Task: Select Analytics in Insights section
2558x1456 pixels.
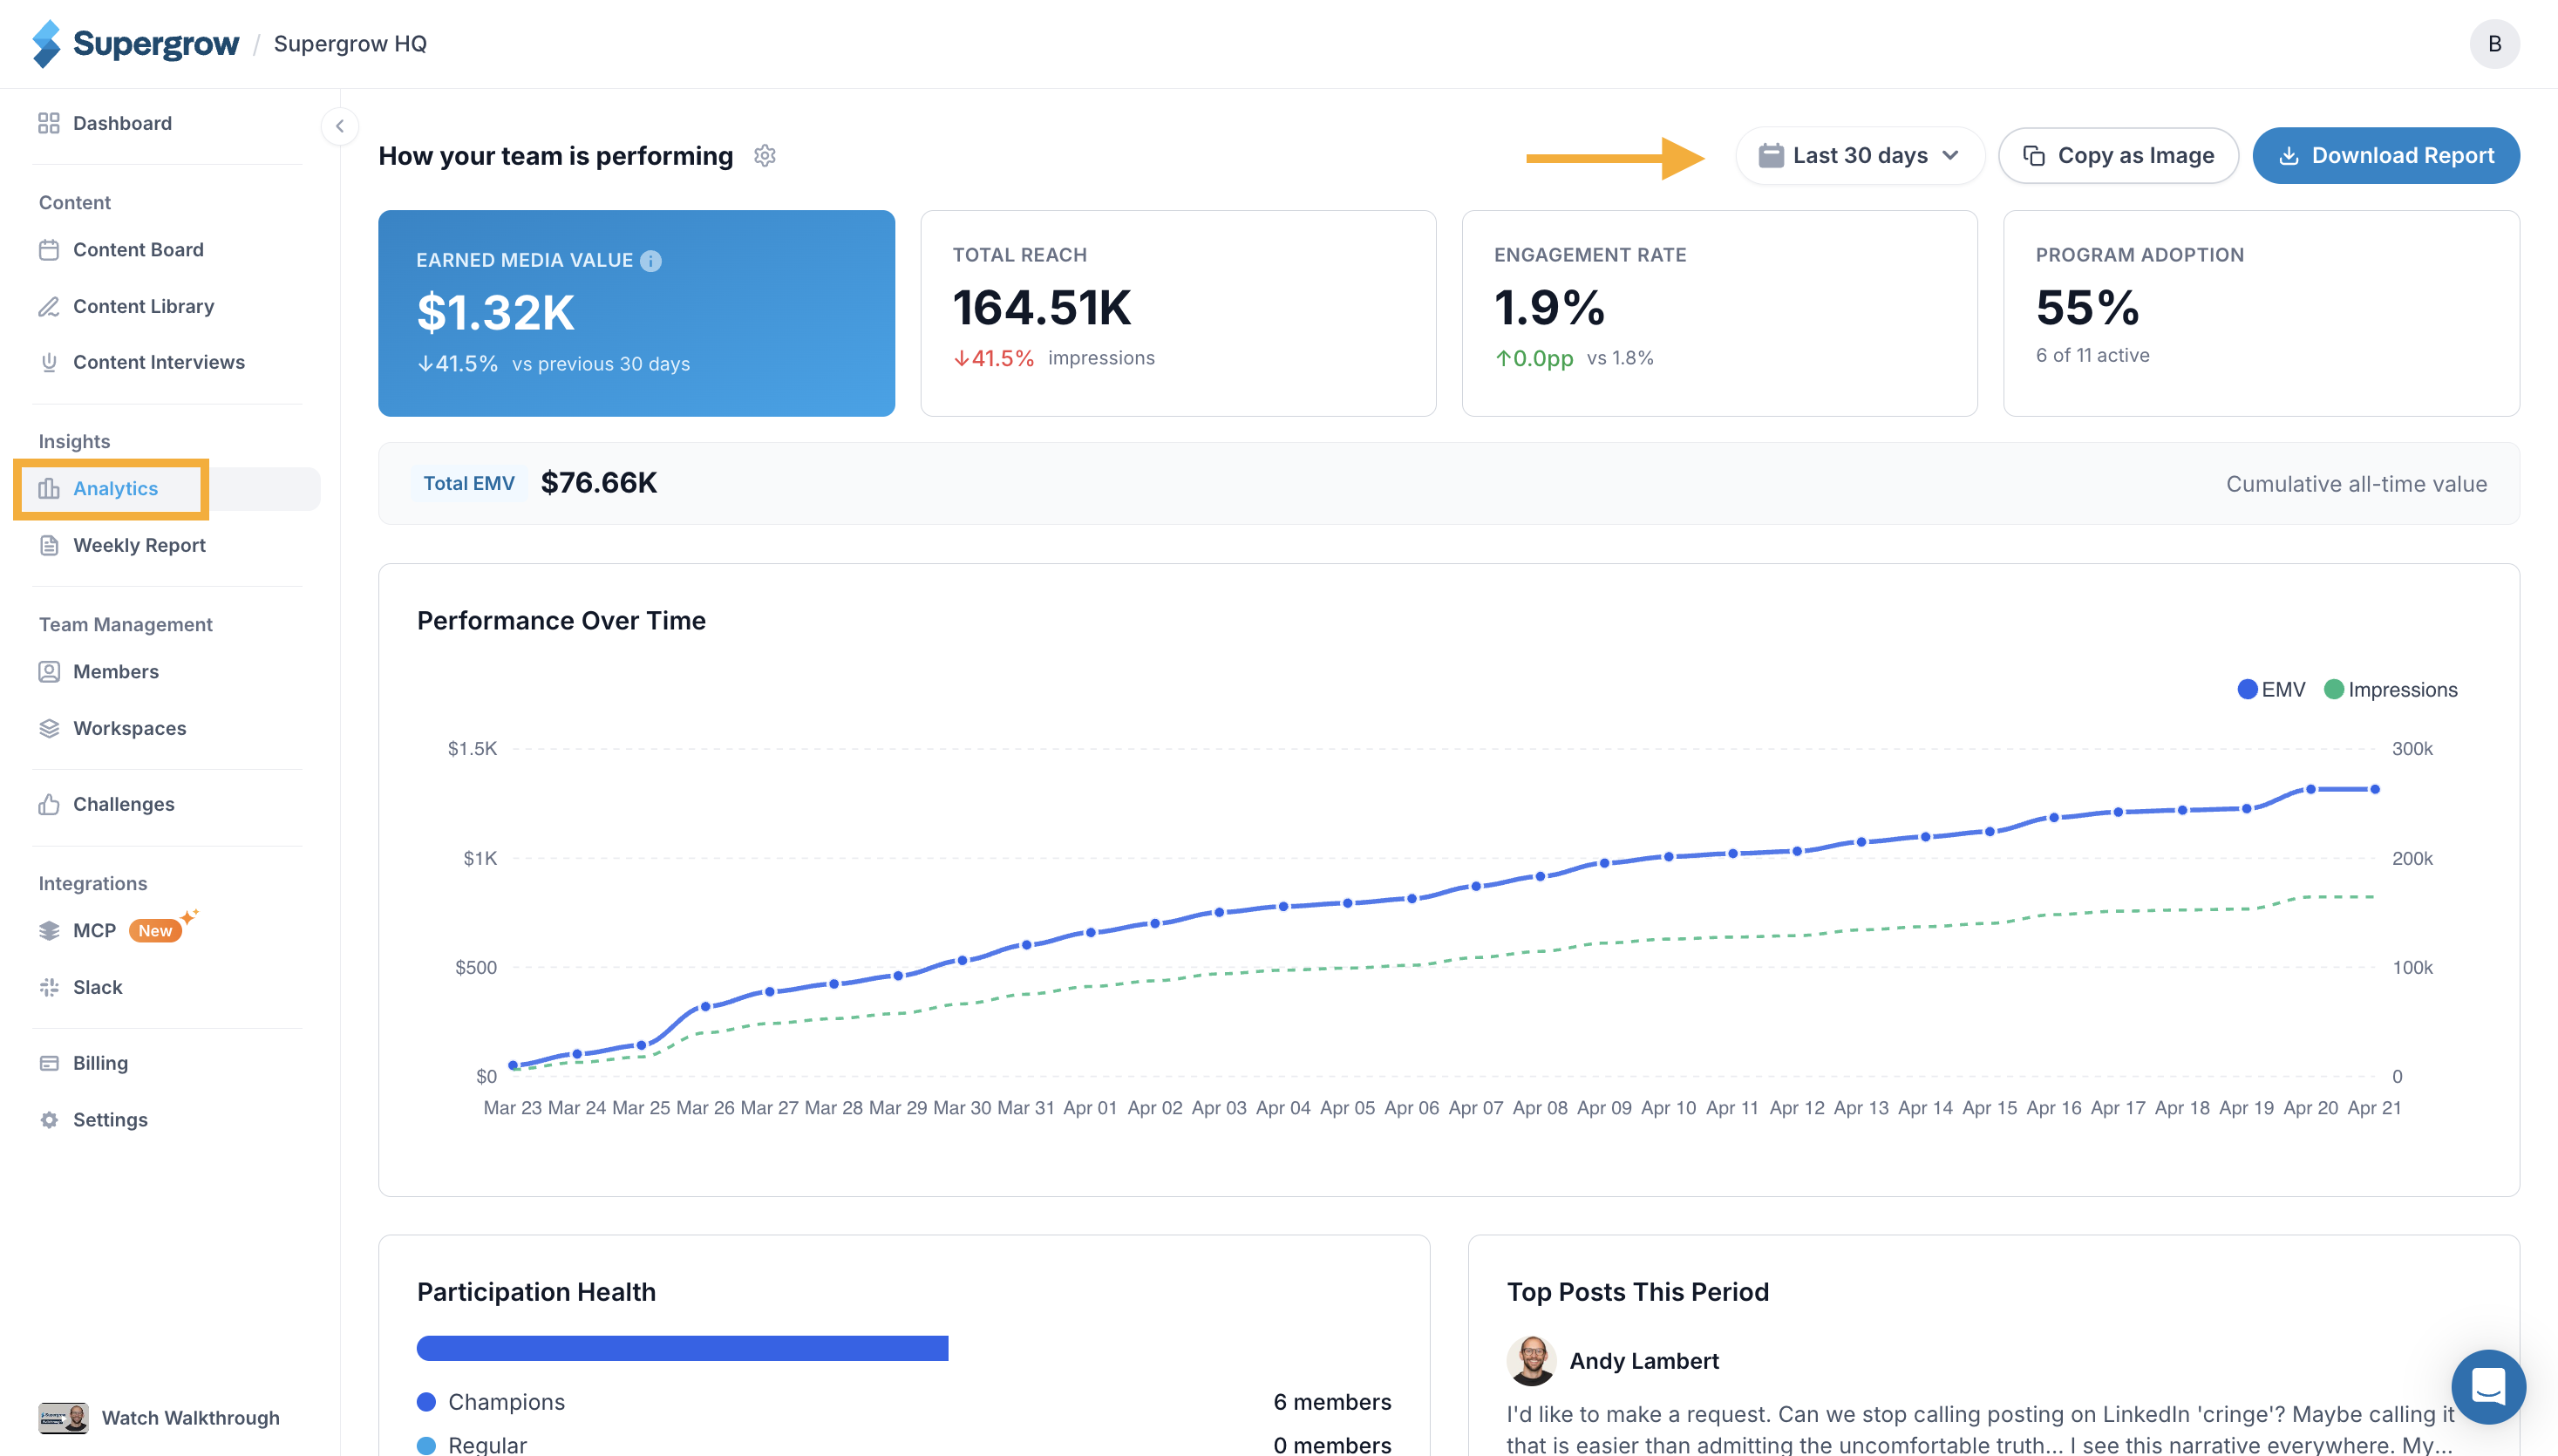Action: [115, 488]
